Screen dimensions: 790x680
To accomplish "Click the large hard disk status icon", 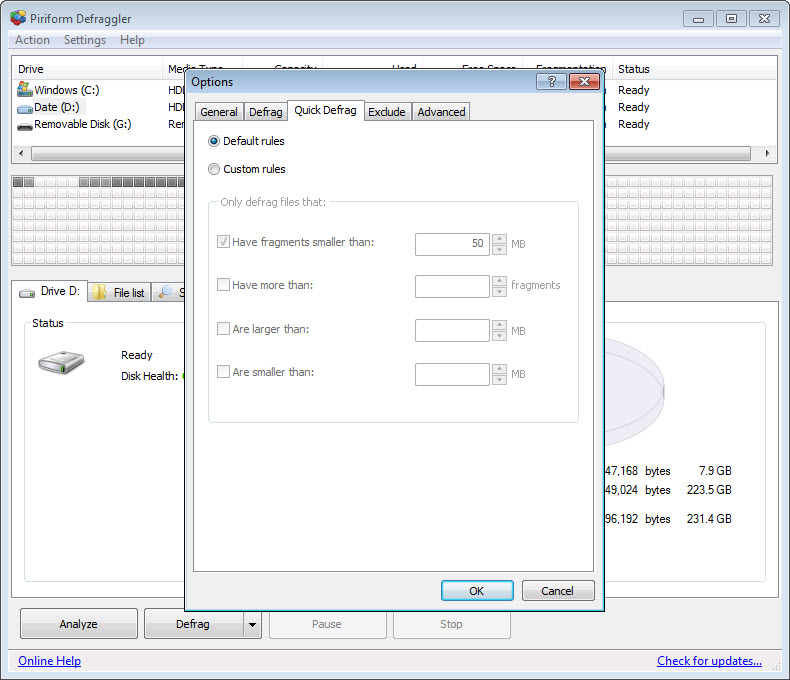I will (x=61, y=362).
